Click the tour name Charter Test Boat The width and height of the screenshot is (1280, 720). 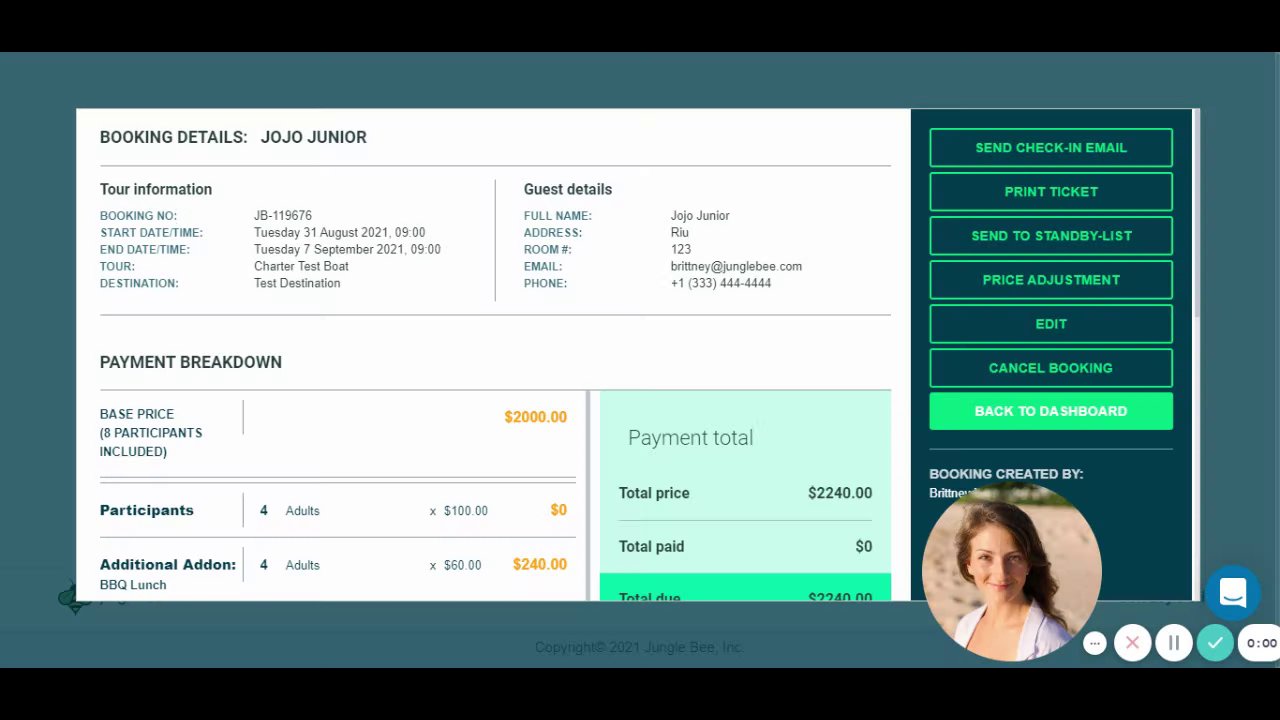(x=301, y=267)
